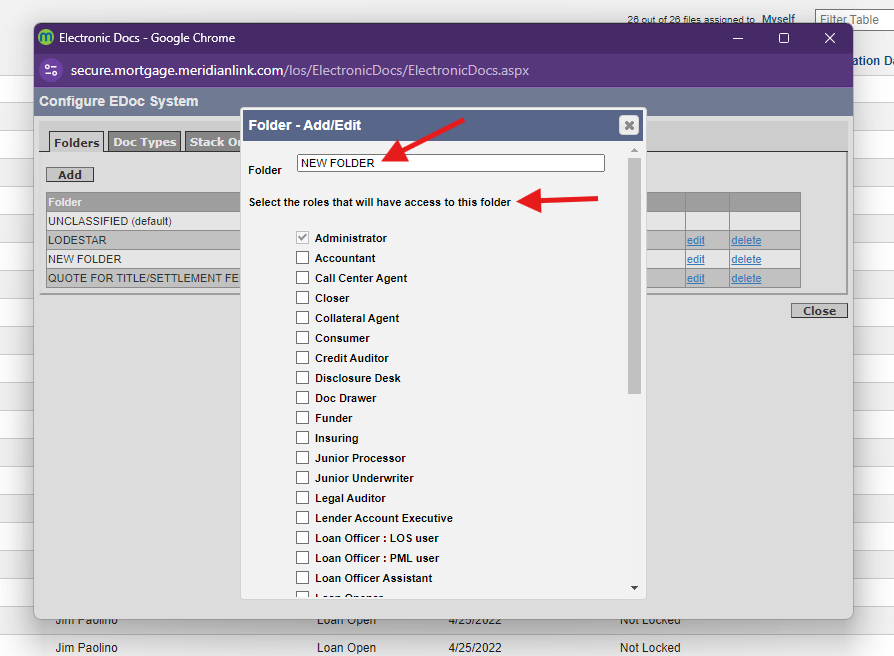The width and height of the screenshot is (894, 656).
Task: Click Loan Open status in background table
Action: 346,647
